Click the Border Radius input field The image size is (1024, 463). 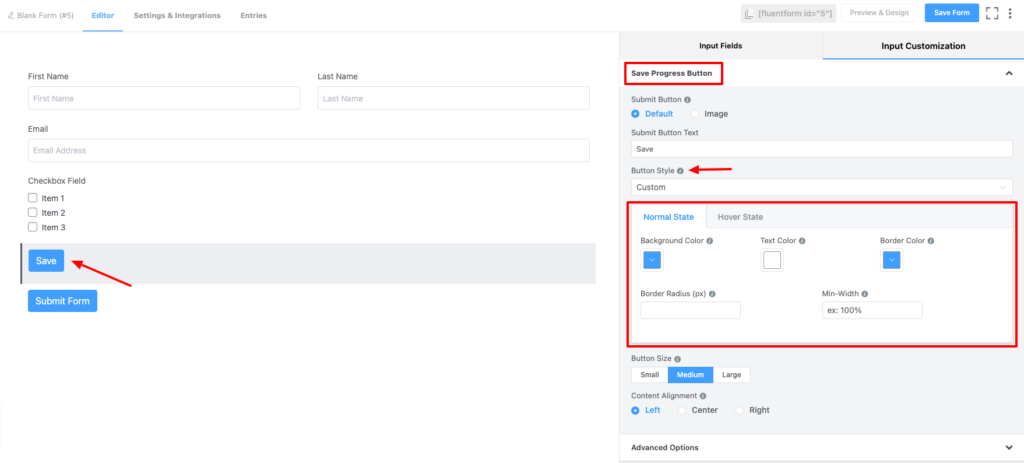pyautogui.click(x=690, y=310)
